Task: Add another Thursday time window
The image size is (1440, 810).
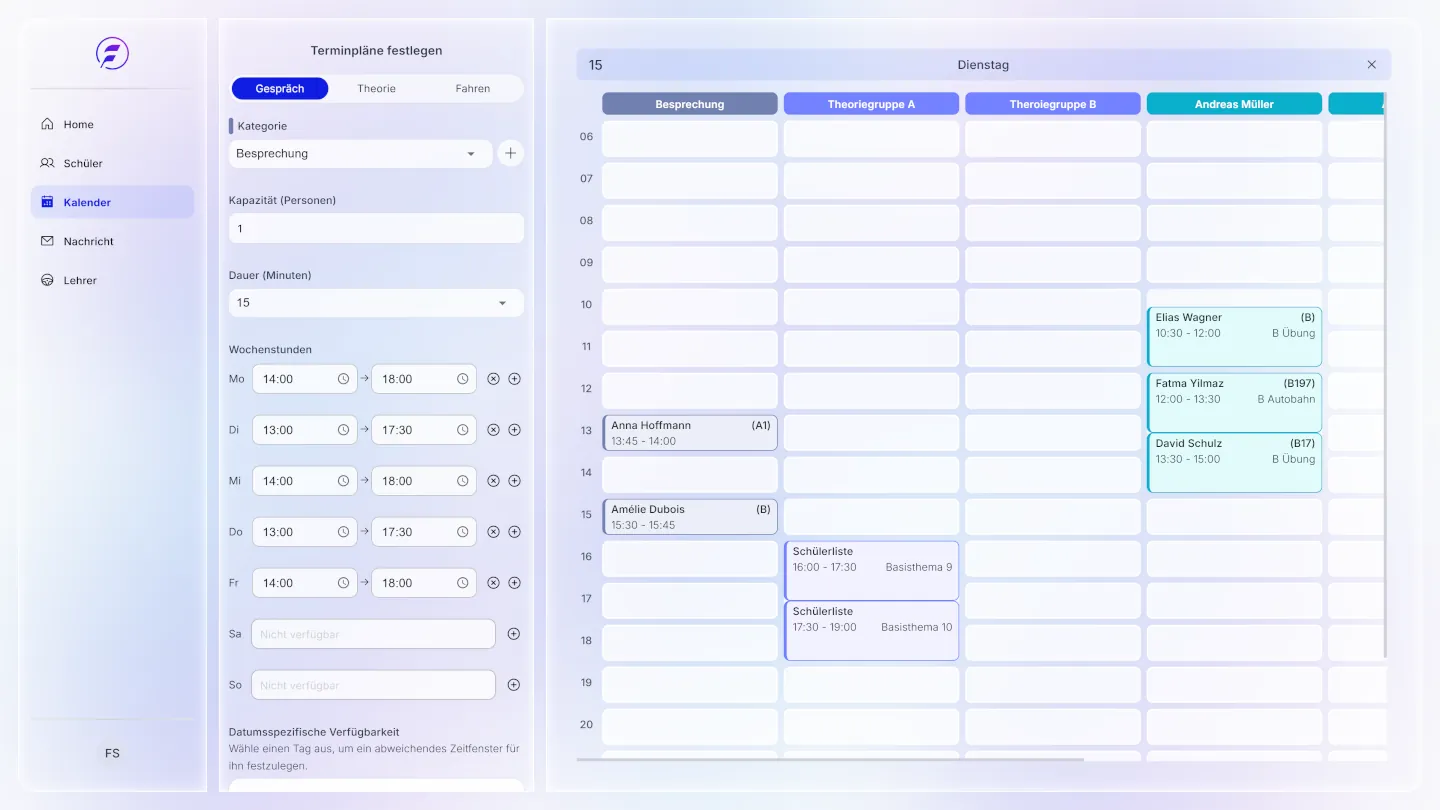Action: click(x=514, y=532)
